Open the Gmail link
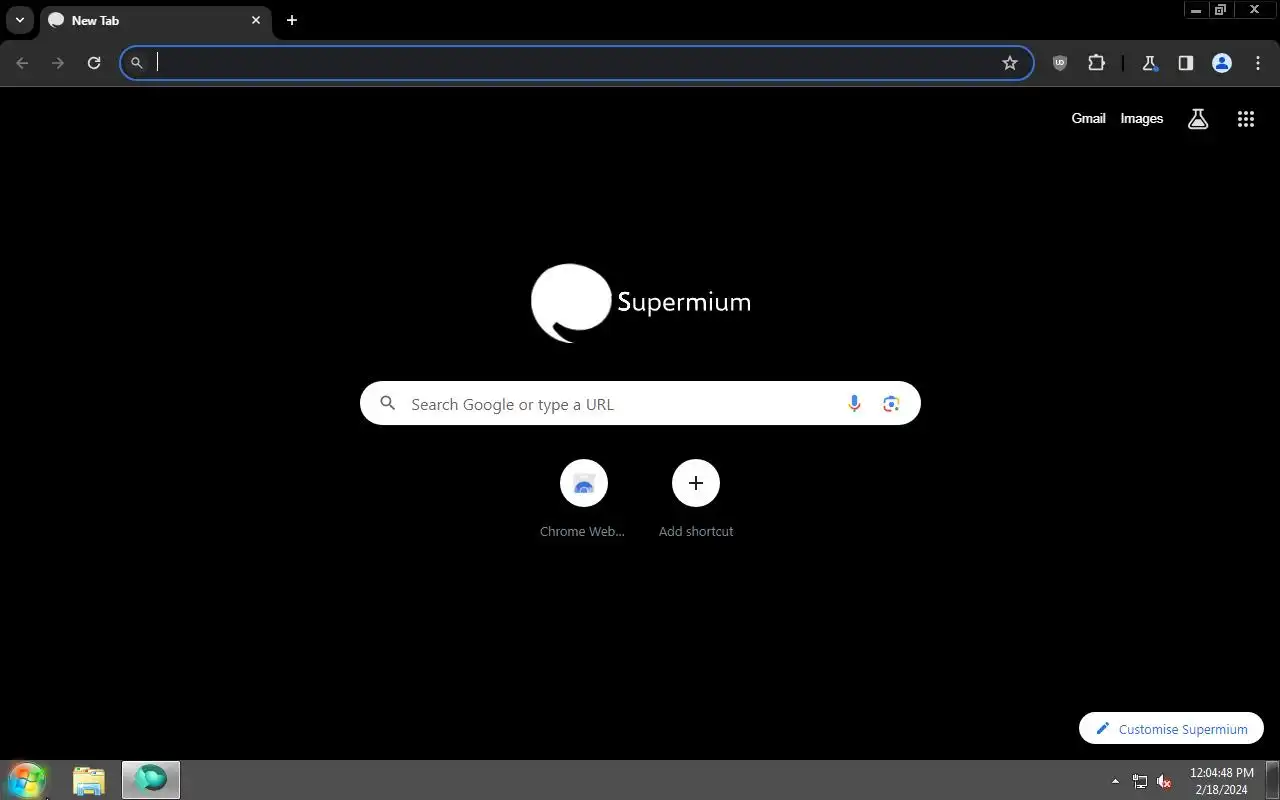This screenshot has width=1280, height=800. pyautogui.click(x=1088, y=118)
